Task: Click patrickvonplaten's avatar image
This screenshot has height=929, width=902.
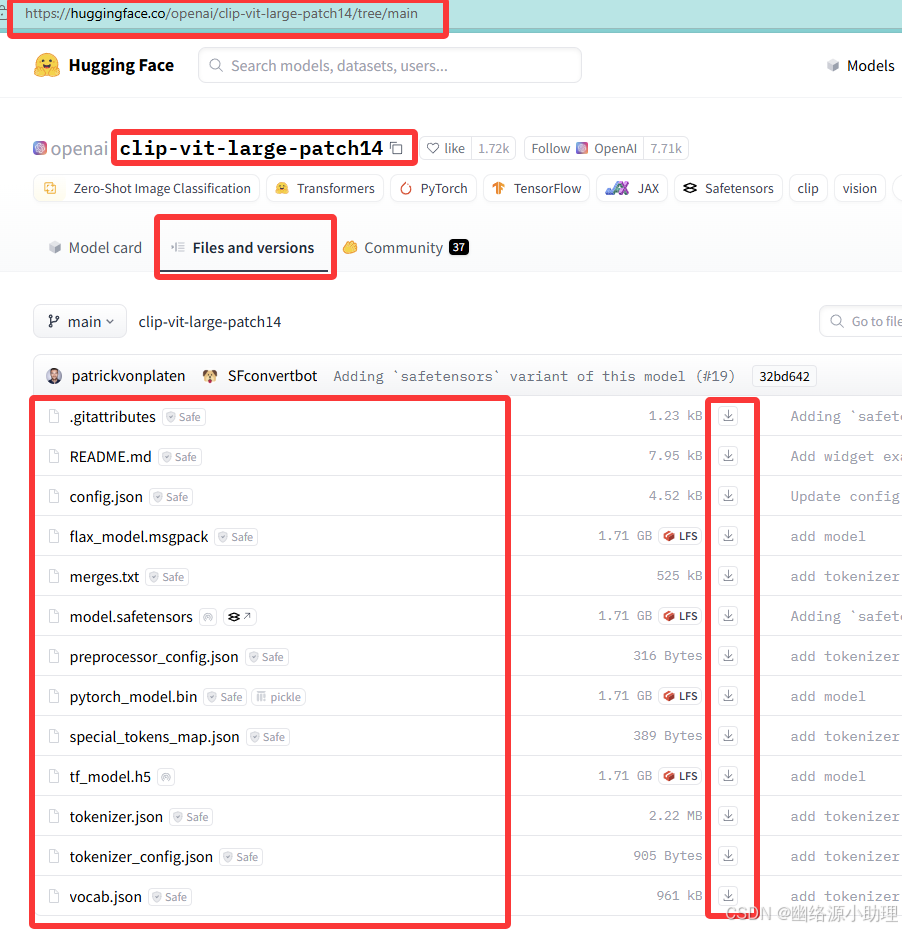Action: point(55,376)
